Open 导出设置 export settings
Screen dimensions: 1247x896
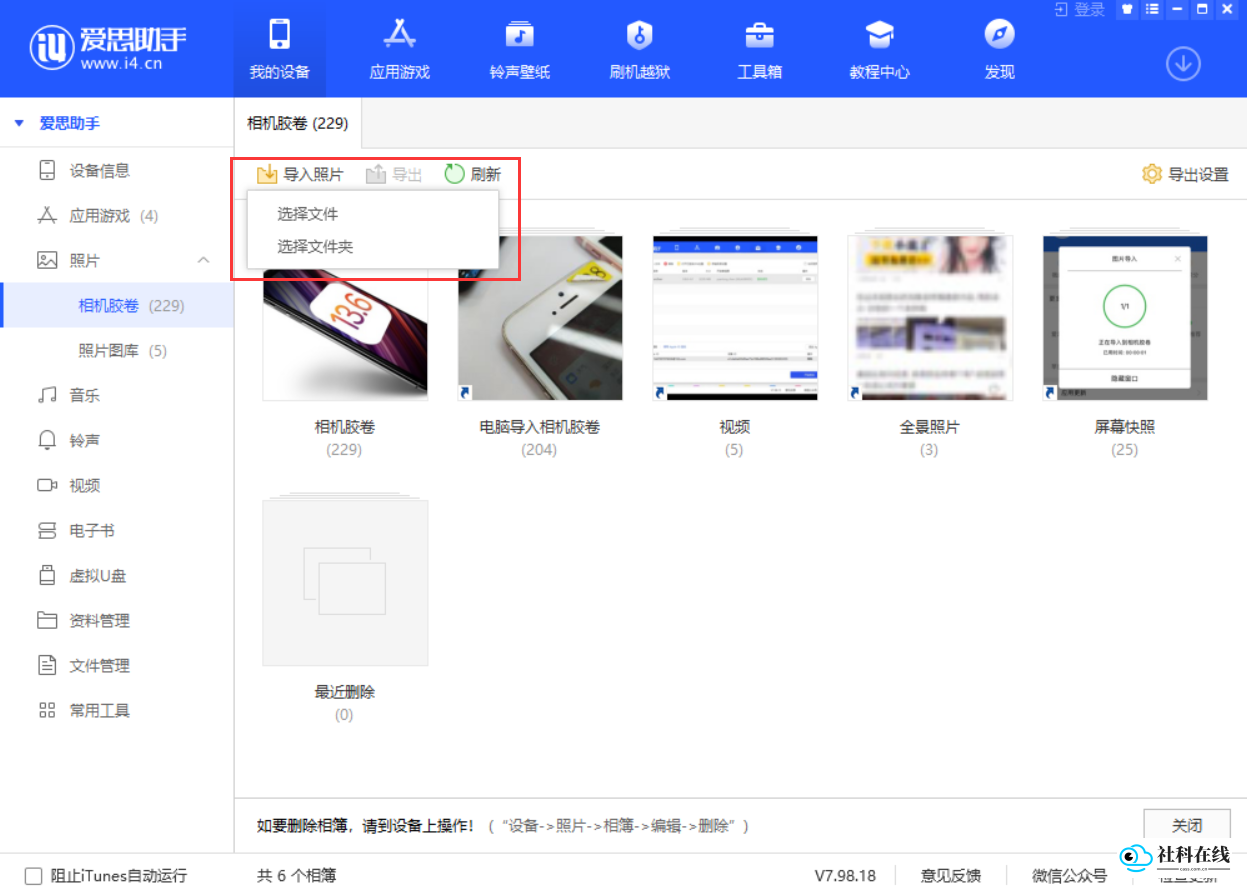[1186, 174]
